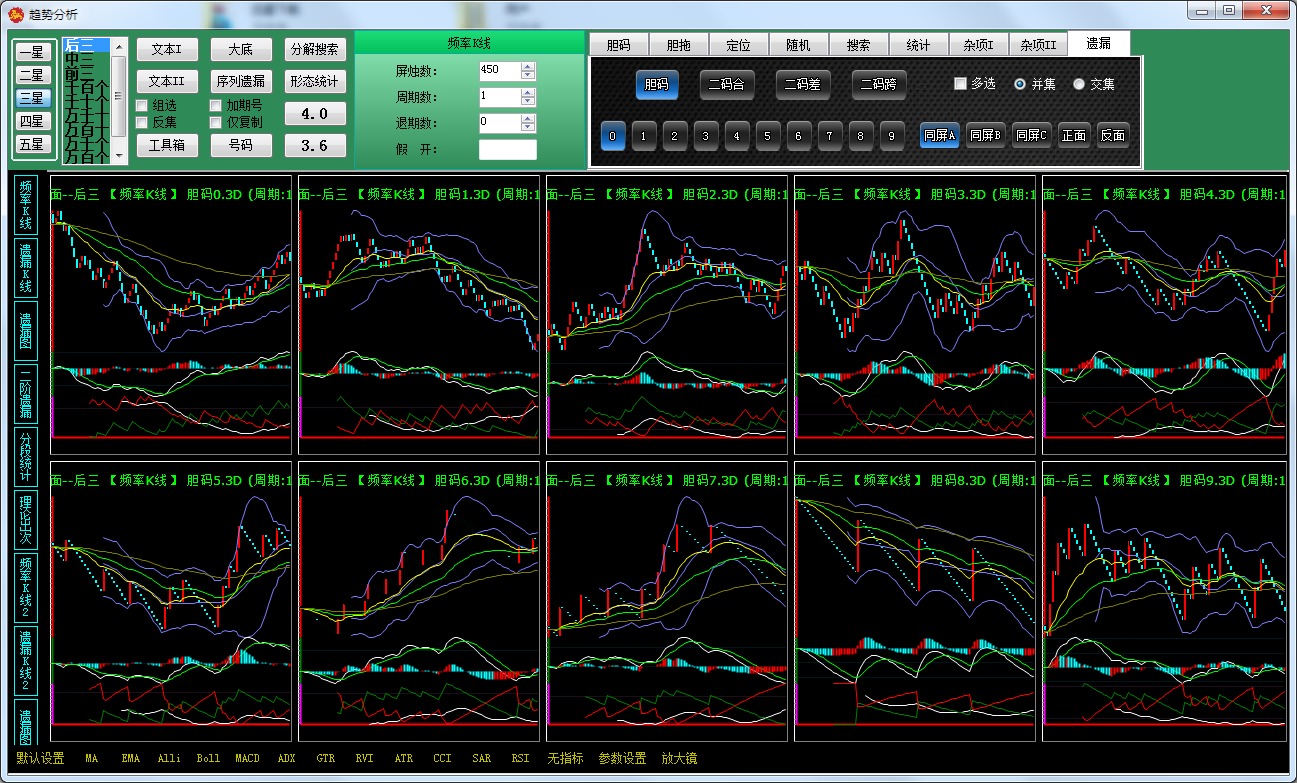Screen dimensions: 1297x783
Task: Click the number 5 digit button
Action: coord(767,136)
